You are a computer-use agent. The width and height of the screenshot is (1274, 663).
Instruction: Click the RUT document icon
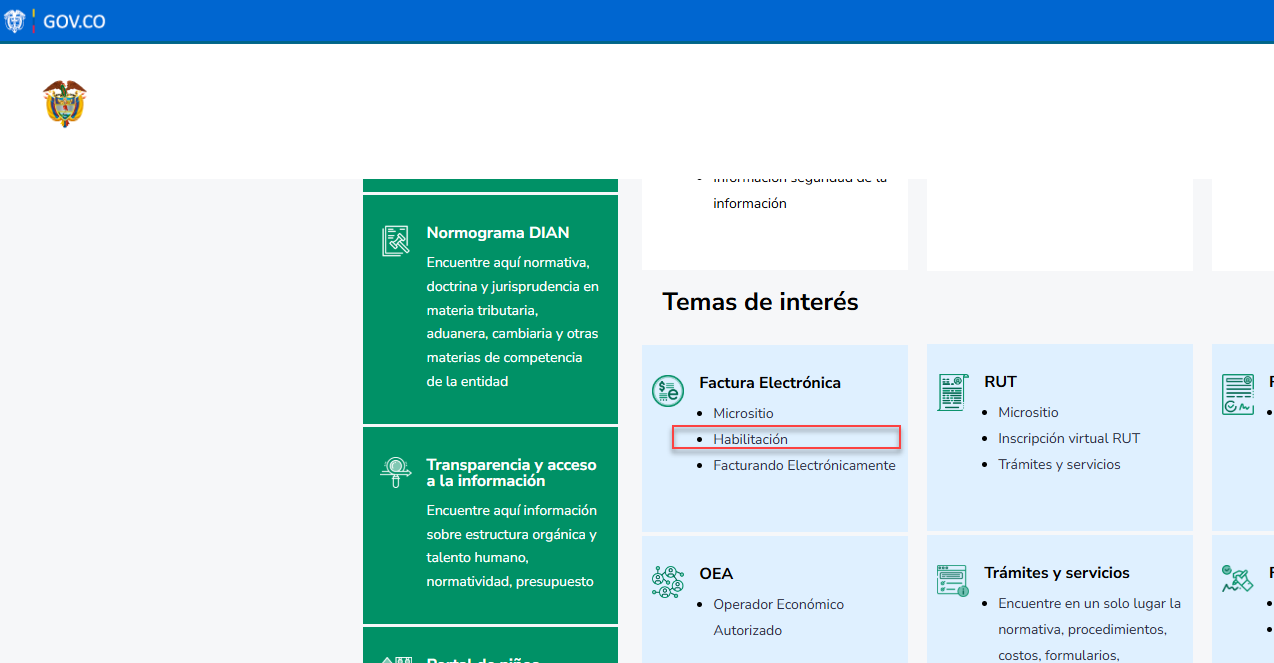point(953,392)
